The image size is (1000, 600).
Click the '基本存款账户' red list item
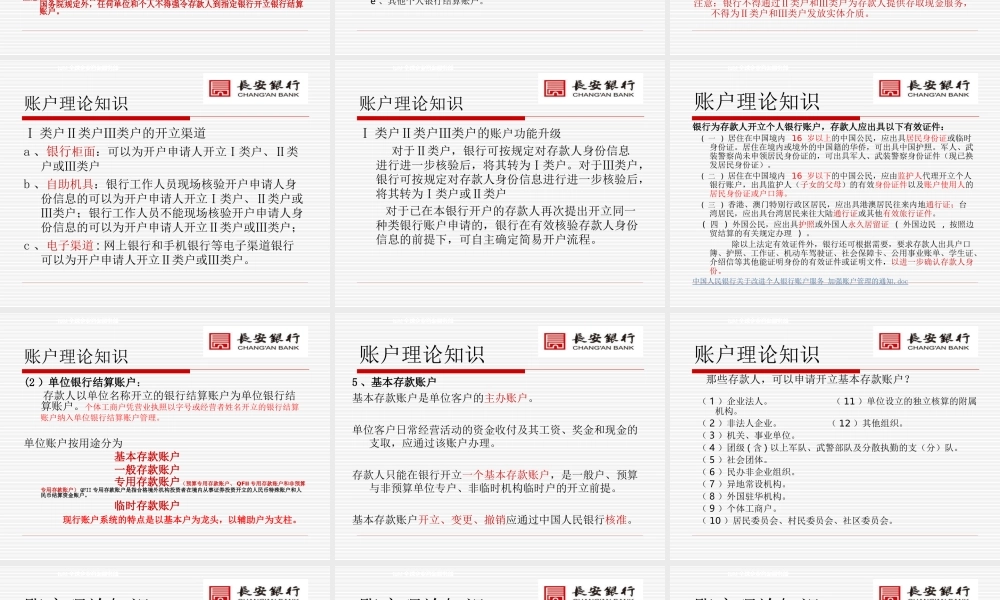pos(148,454)
